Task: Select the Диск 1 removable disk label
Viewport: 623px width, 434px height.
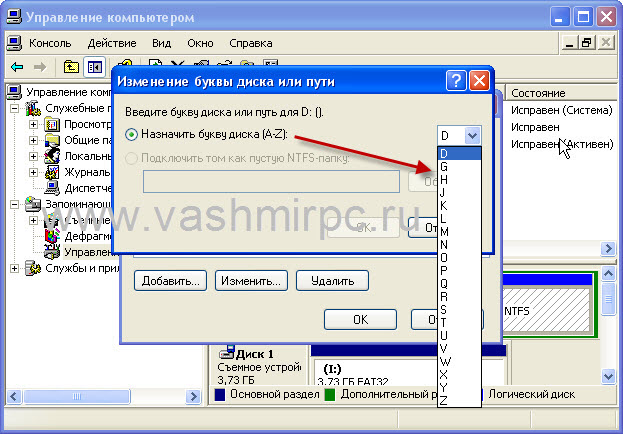Action: point(256,354)
